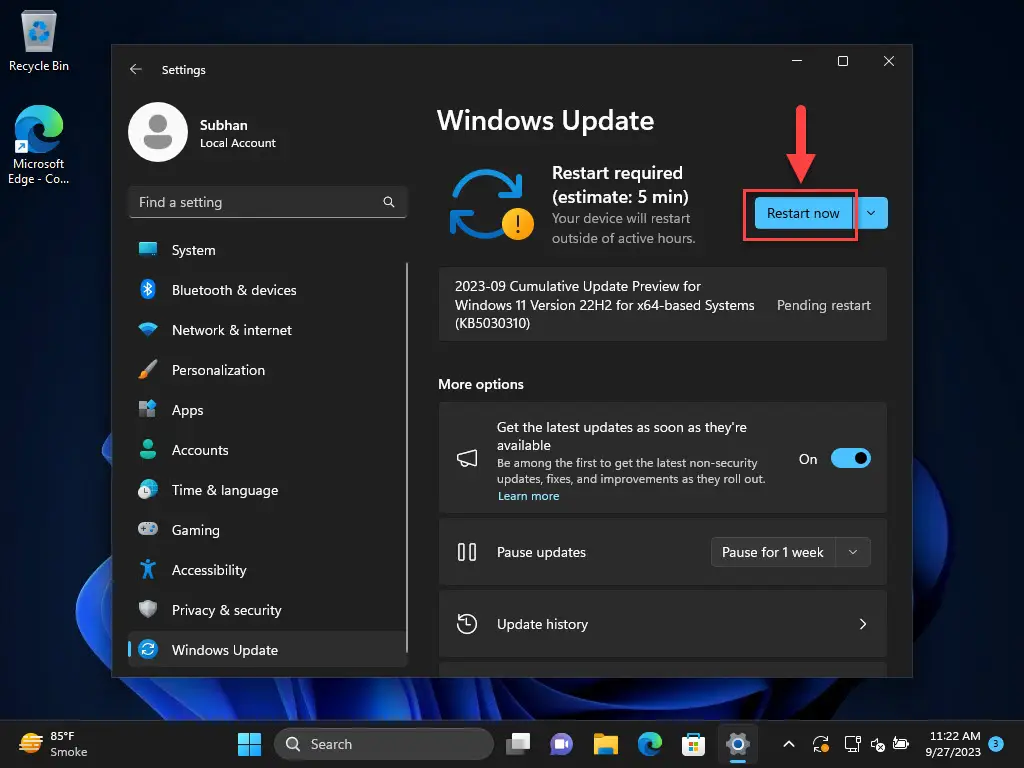Screen dimensions: 1024x768
Task: Click the Bluetooth icon in sidebar
Action: [148, 289]
